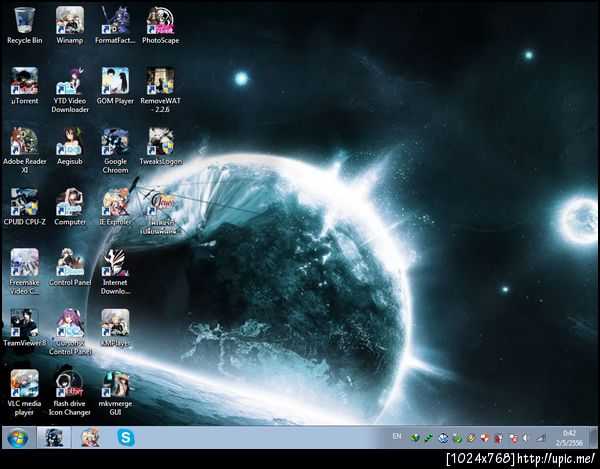This screenshot has height=469, width=600.
Task: Open the VLC media player shortcut
Action: (24, 392)
